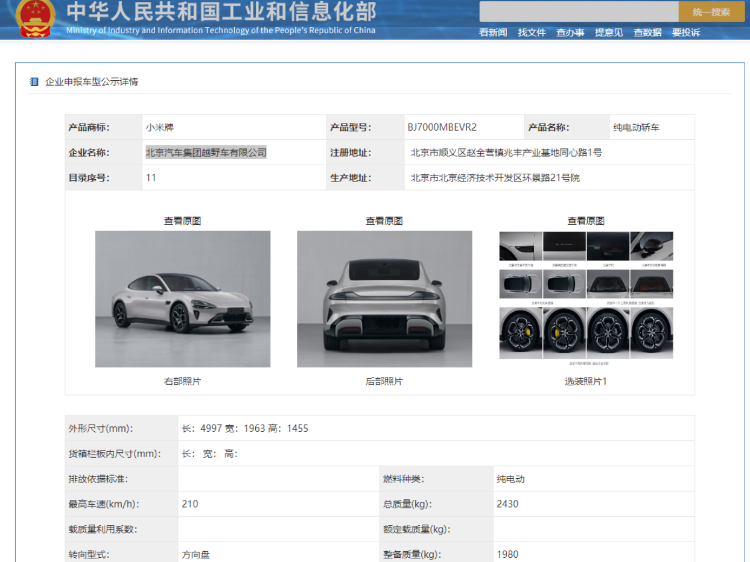Select the 提意见 navigation item
750x562 pixels.
[608, 33]
